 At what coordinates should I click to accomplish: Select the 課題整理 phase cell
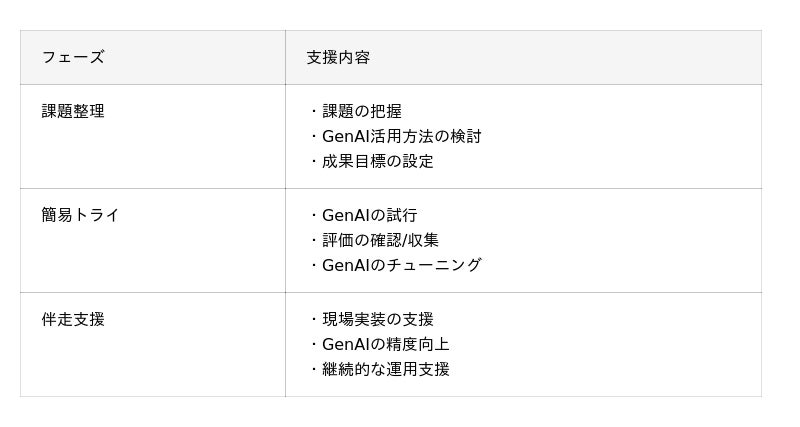point(73,111)
